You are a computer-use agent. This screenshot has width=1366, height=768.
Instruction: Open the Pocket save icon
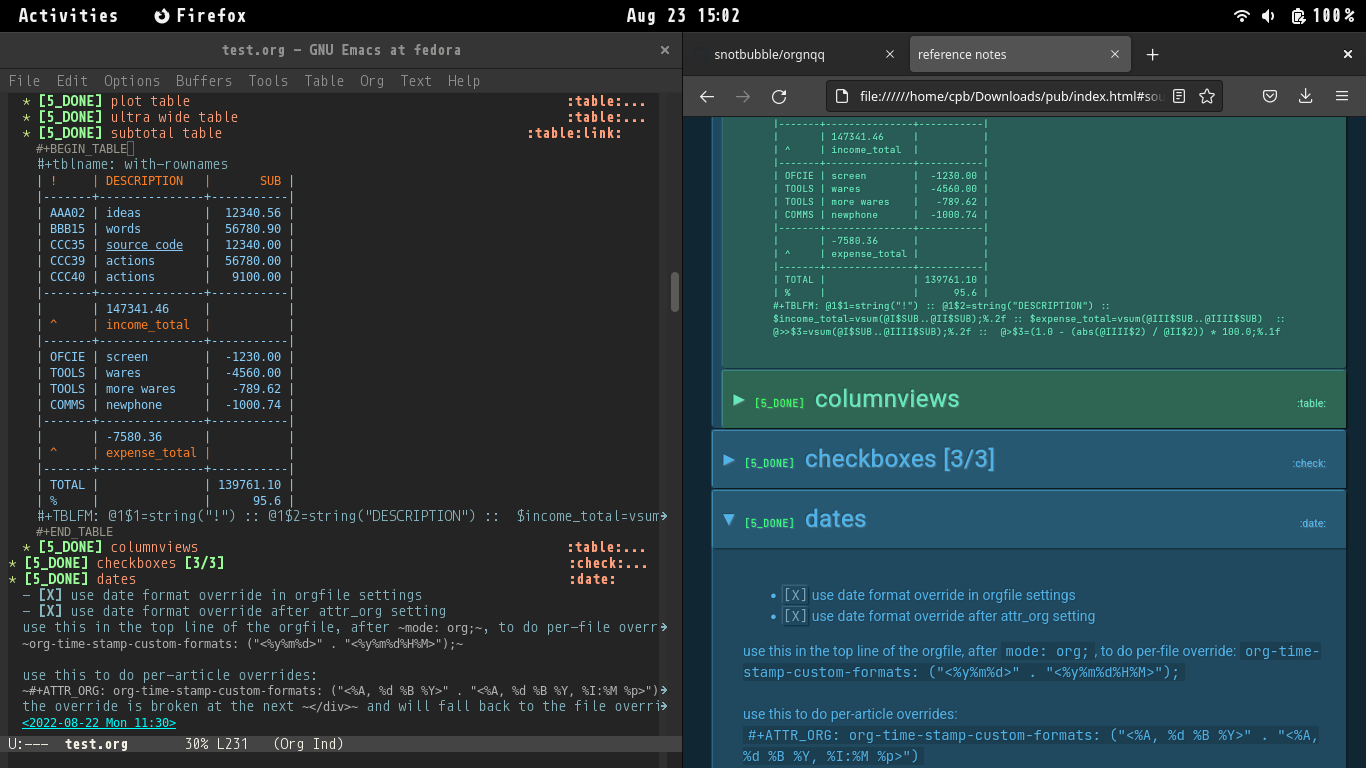coord(1269,96)
